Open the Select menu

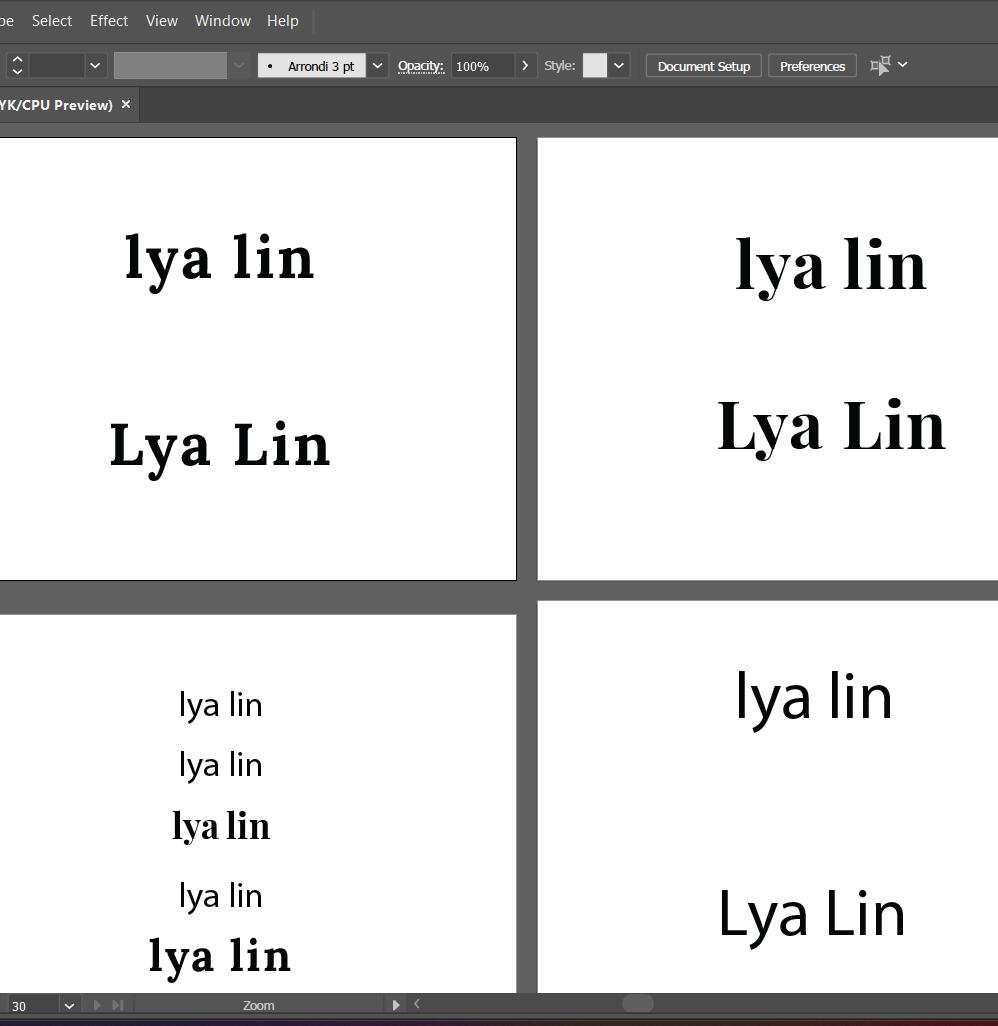pos(52,20)
